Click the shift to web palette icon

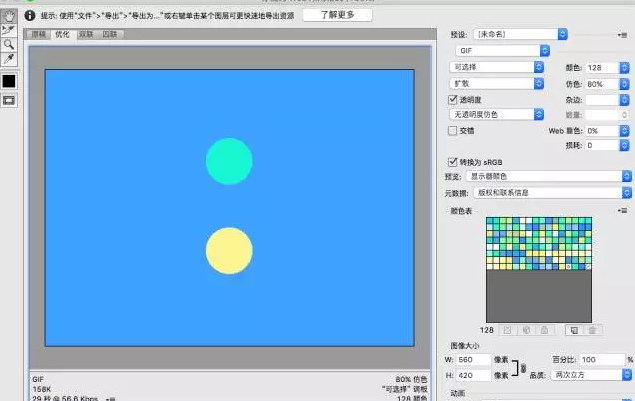click(526, 330)
